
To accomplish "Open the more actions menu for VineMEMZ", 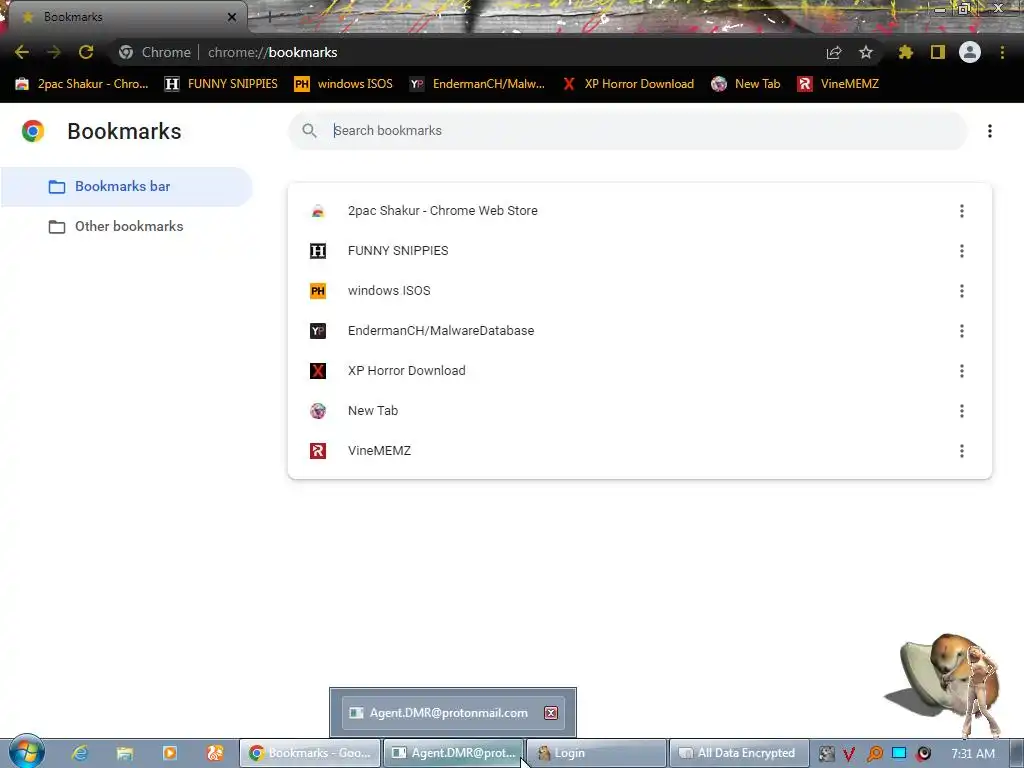I will (x=962, y=451).
